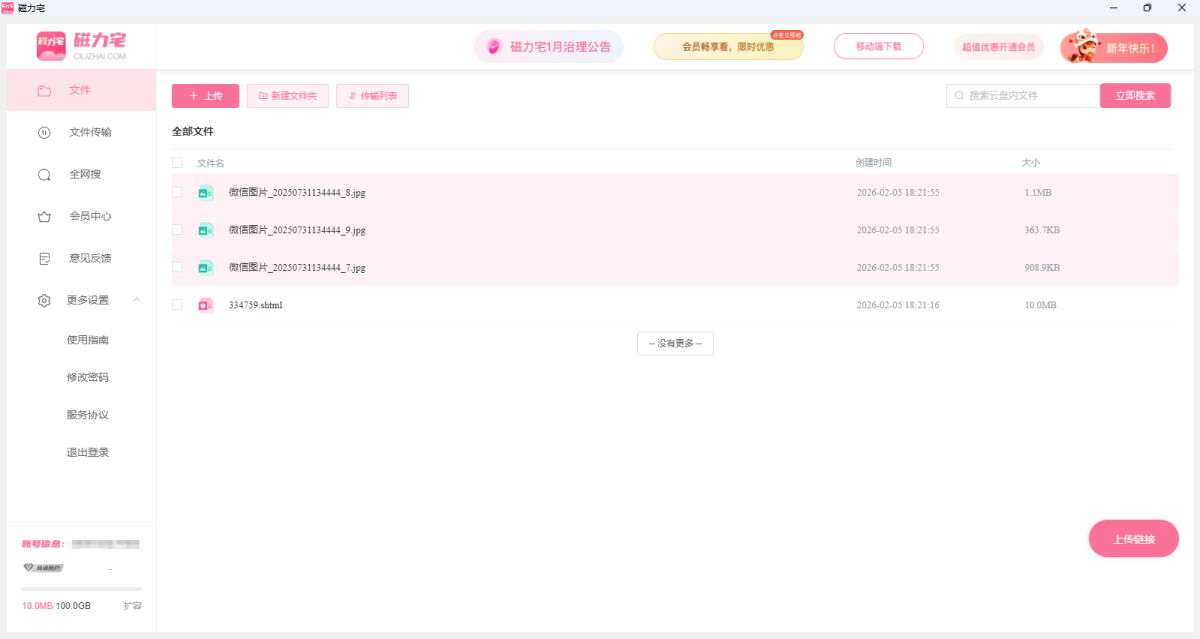1200x639 pixels.
Task: Click the 磁力宅 logo in the sidebar
Action: pos(81,45)
